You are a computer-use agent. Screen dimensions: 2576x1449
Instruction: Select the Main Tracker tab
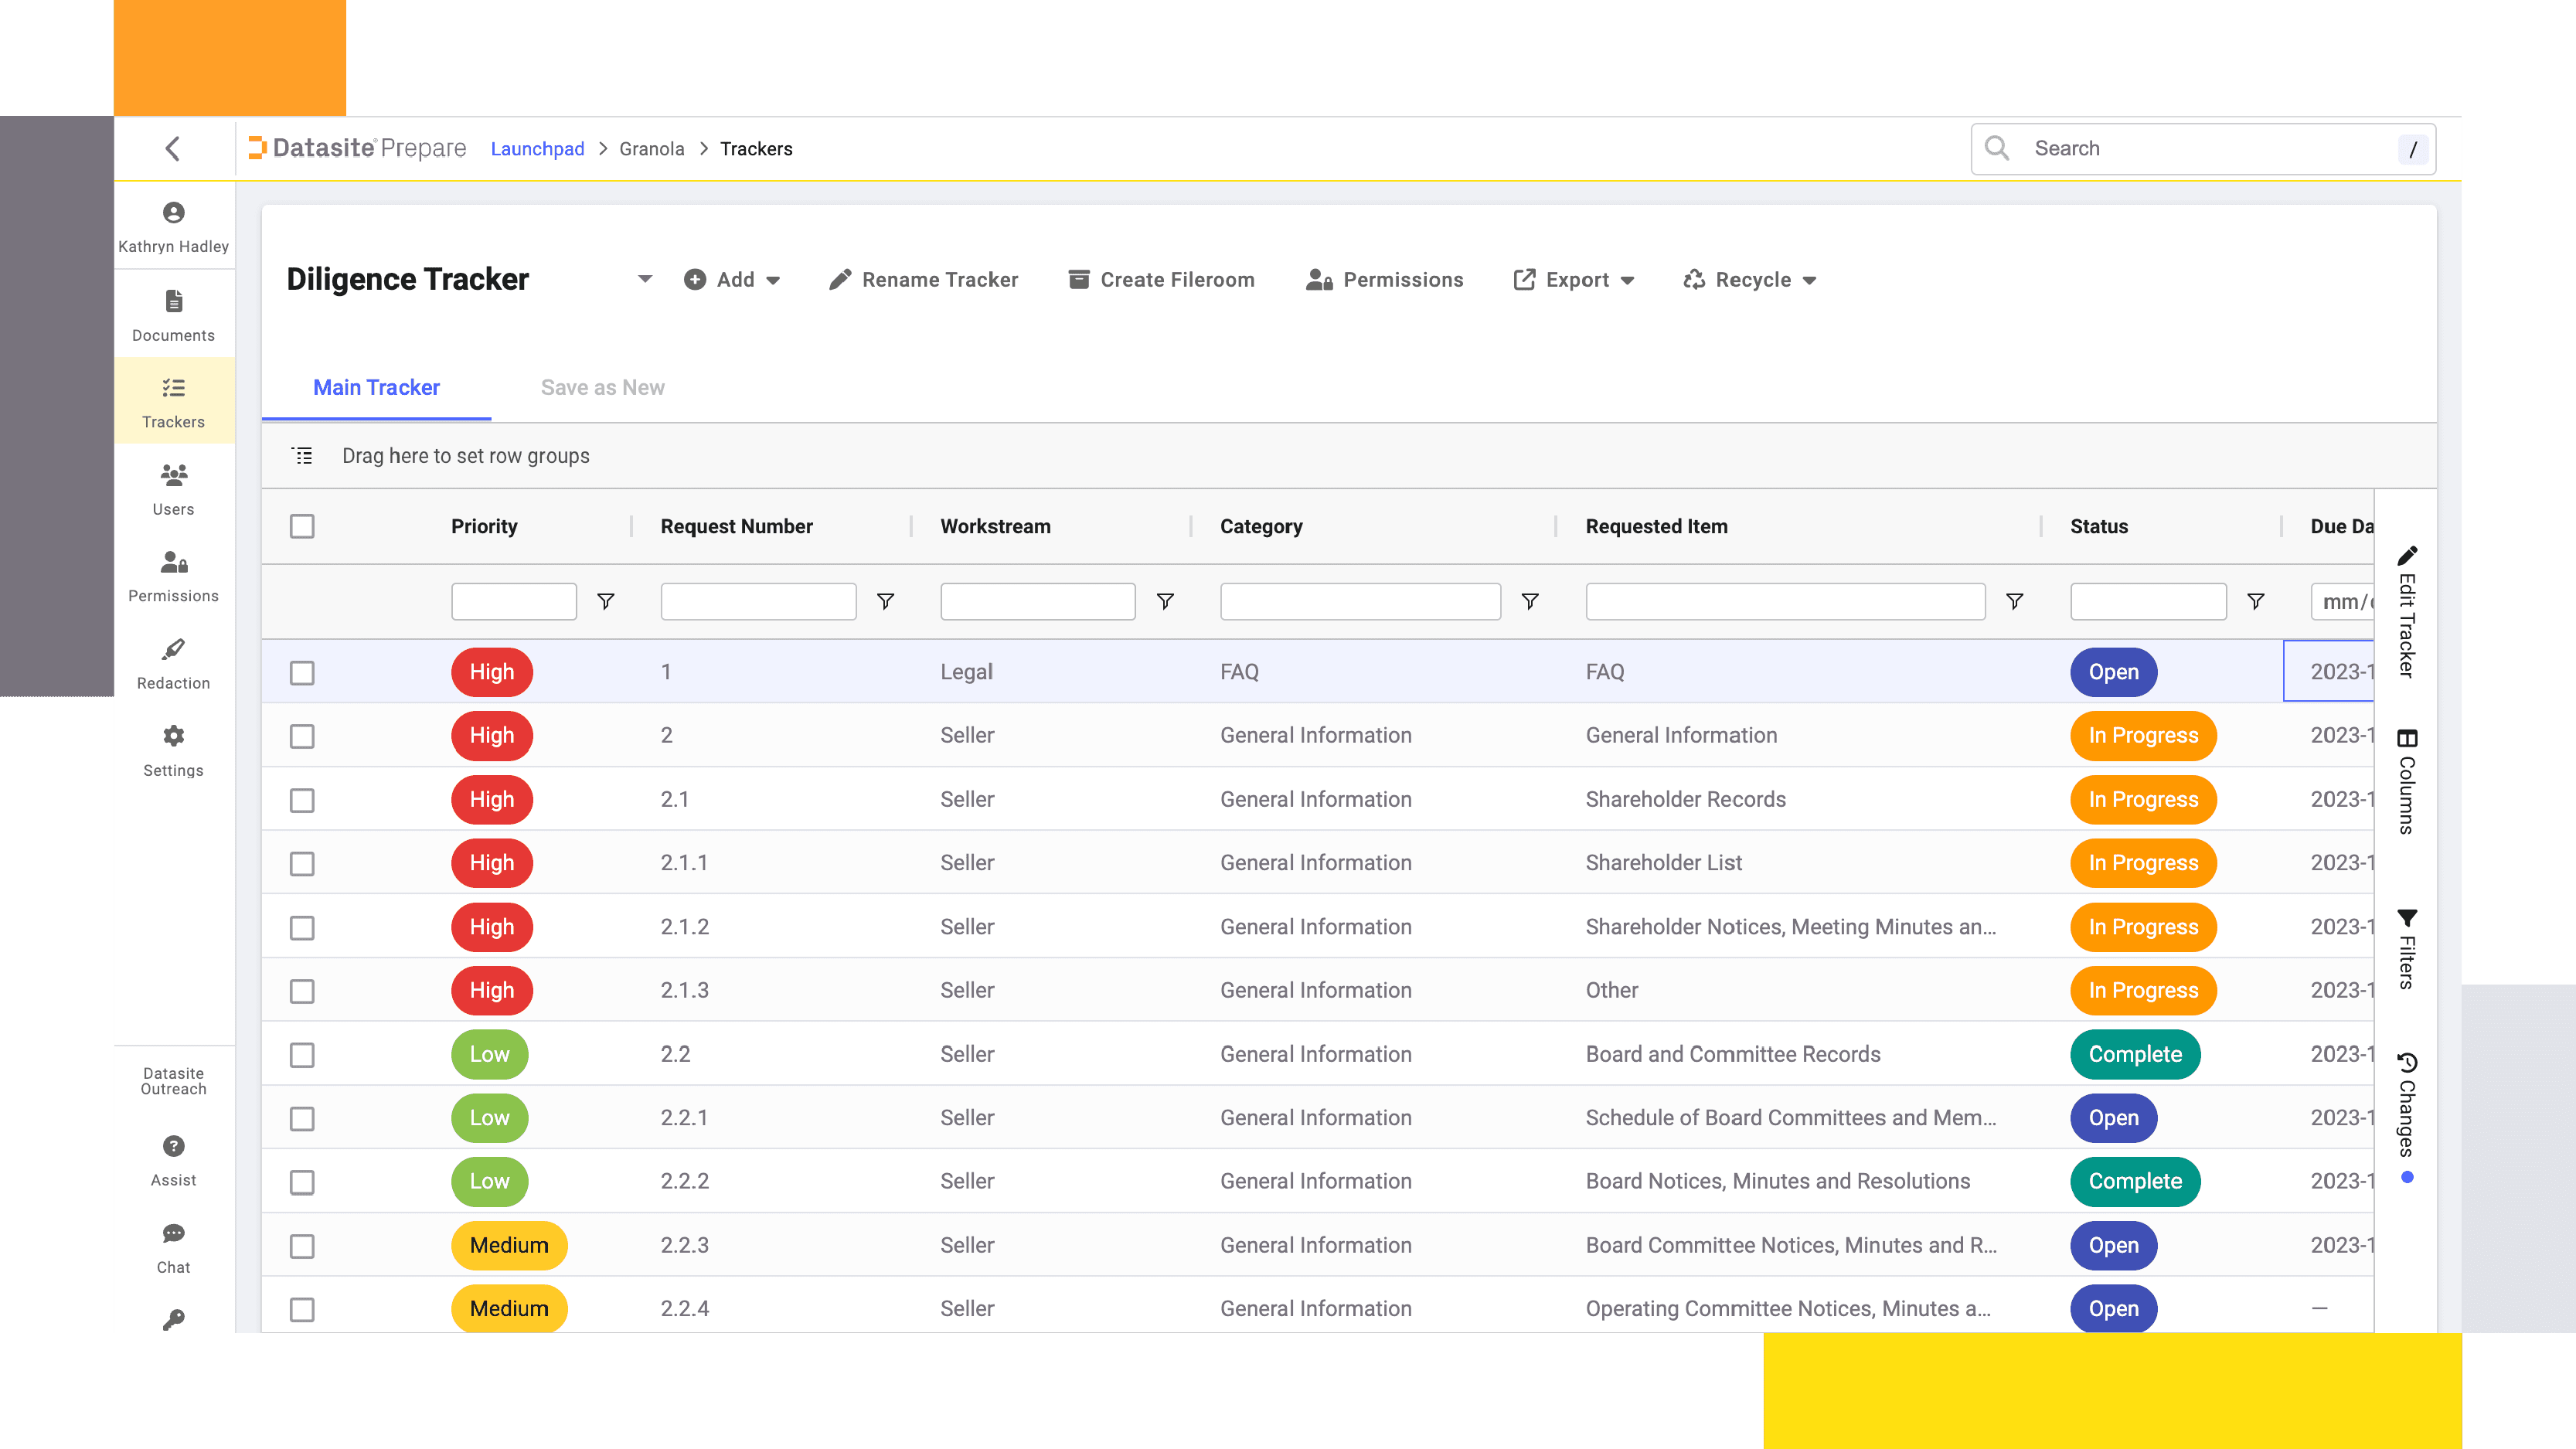pos(376,387)
